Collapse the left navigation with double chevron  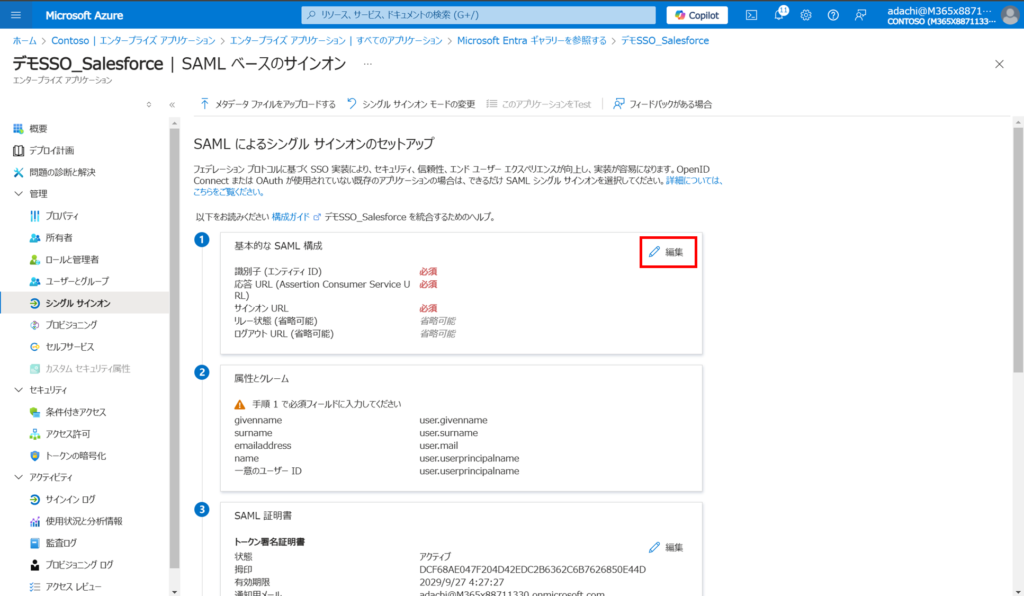[172, 104]
